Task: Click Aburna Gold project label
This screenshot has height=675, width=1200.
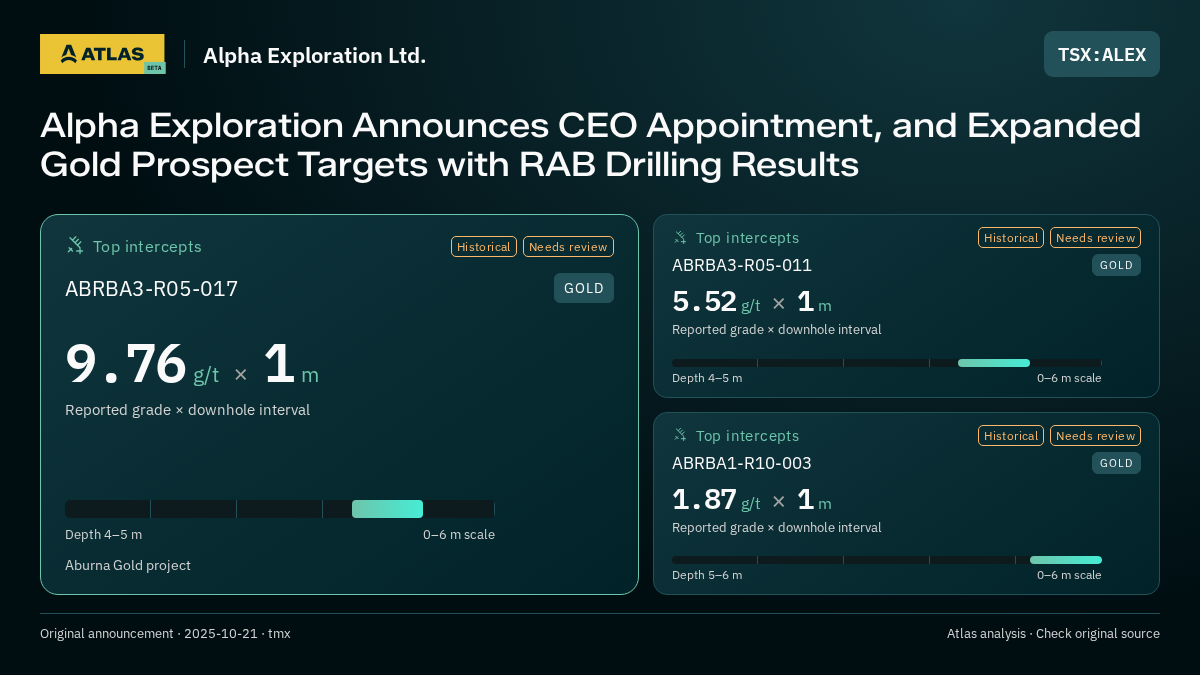Action: (128, 565)
